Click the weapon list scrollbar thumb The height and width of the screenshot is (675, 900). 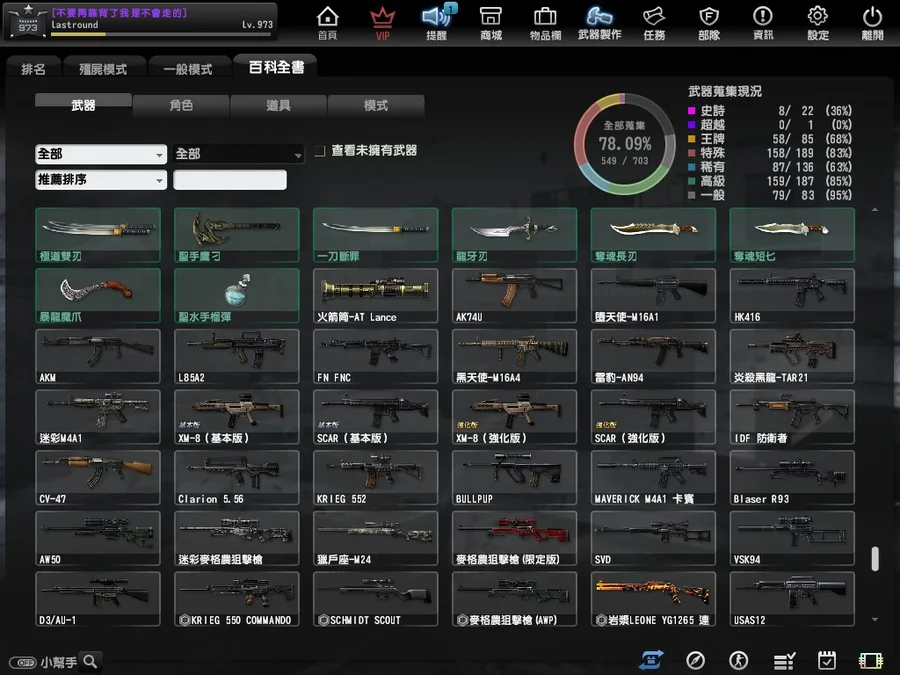(x=875, y=558)
